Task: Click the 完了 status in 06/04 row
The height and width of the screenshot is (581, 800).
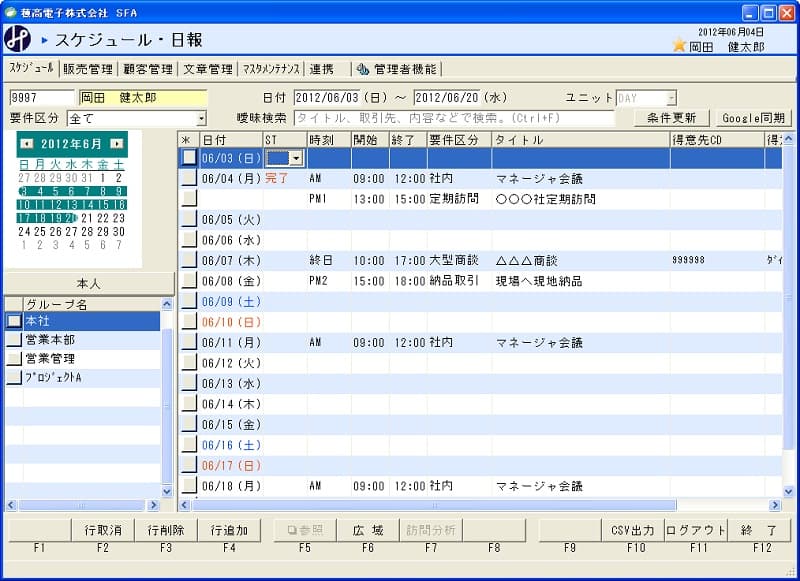Action: click(x=277, y=178)
